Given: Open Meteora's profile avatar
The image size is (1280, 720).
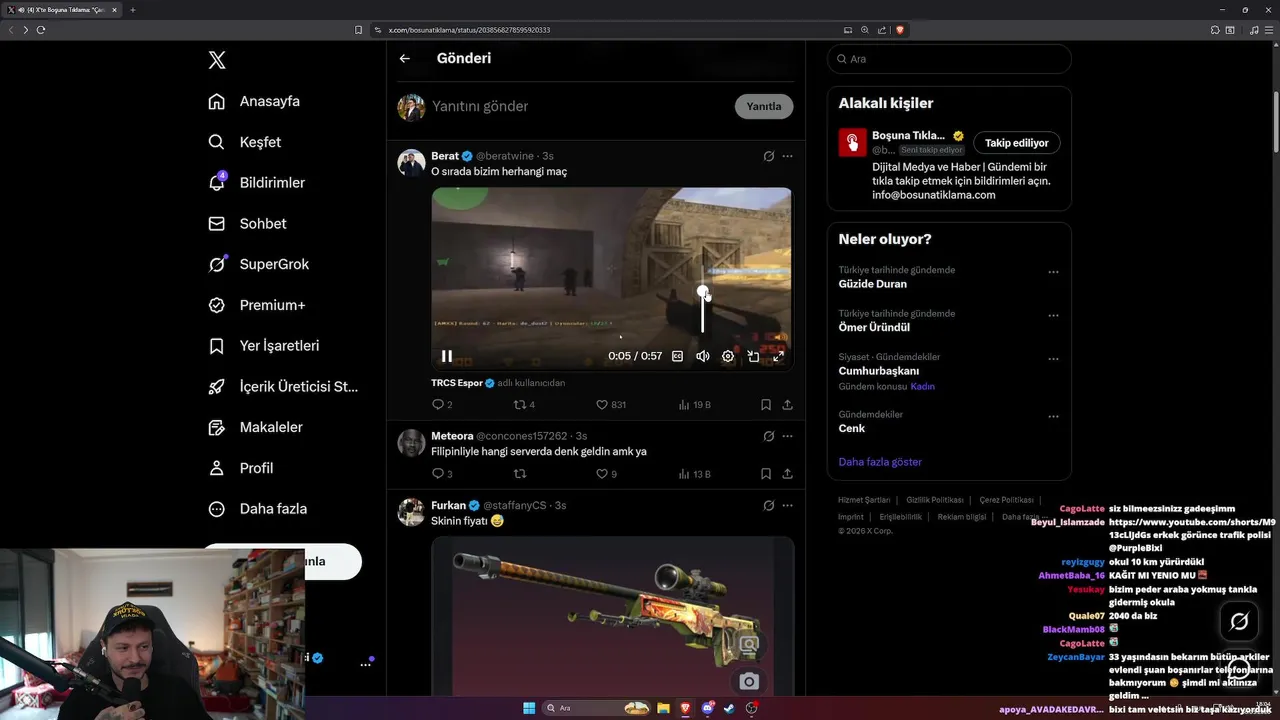Looking at the screenshot, I should [x=411, y=443].
